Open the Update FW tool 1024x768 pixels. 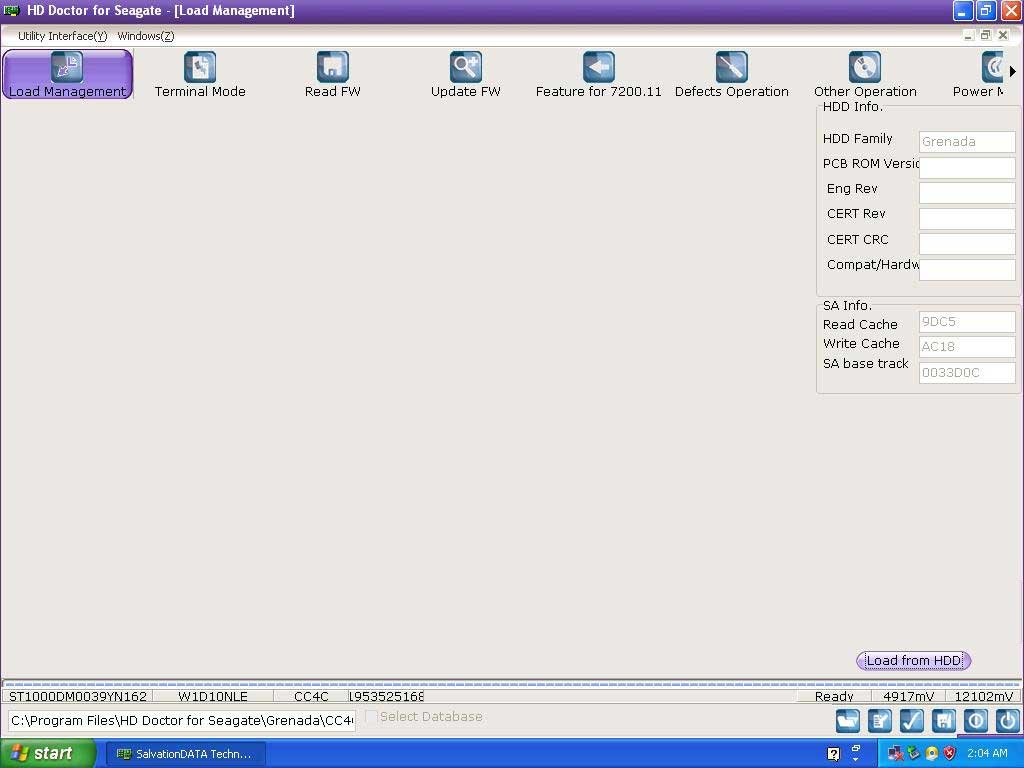[x=466, y=74]
